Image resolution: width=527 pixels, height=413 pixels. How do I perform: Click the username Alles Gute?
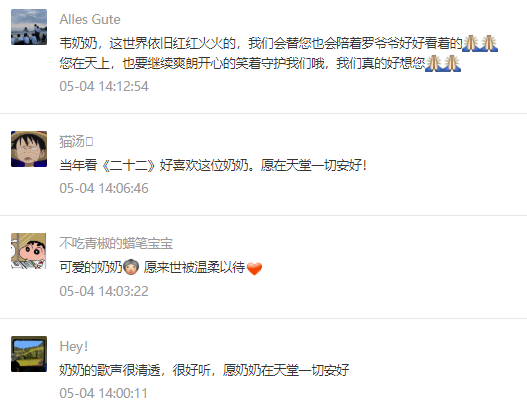point(90,19)
